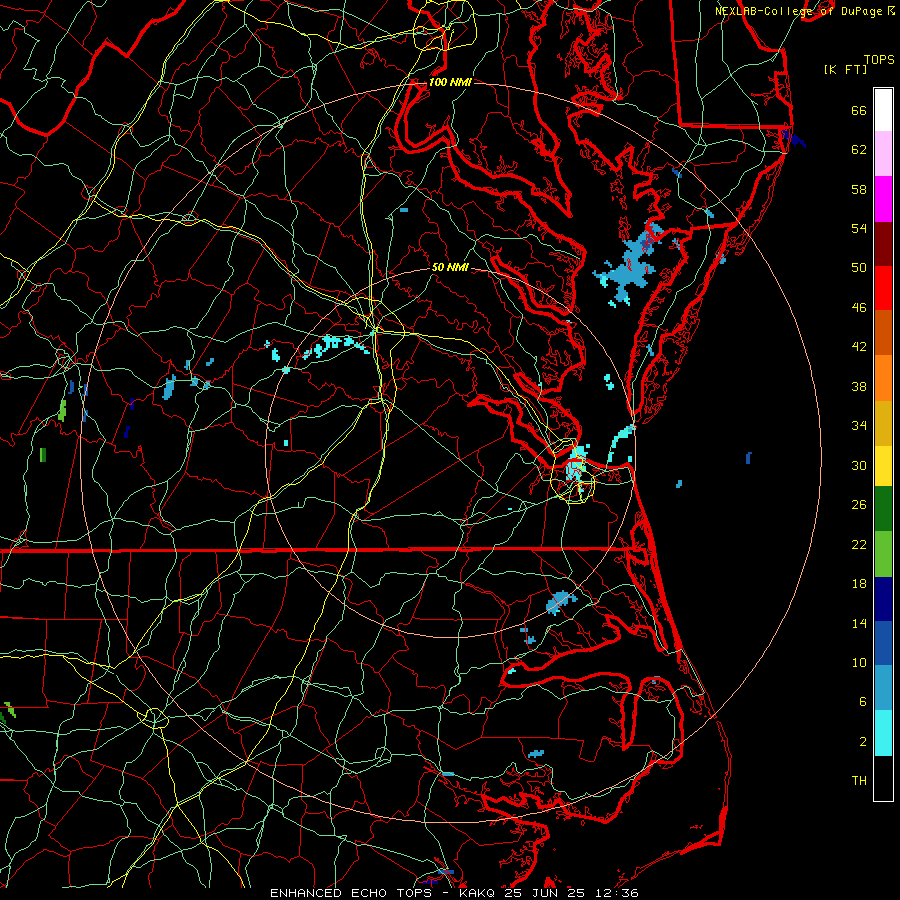
Task: Click the "18" legend value
Action: pos(859,584)
